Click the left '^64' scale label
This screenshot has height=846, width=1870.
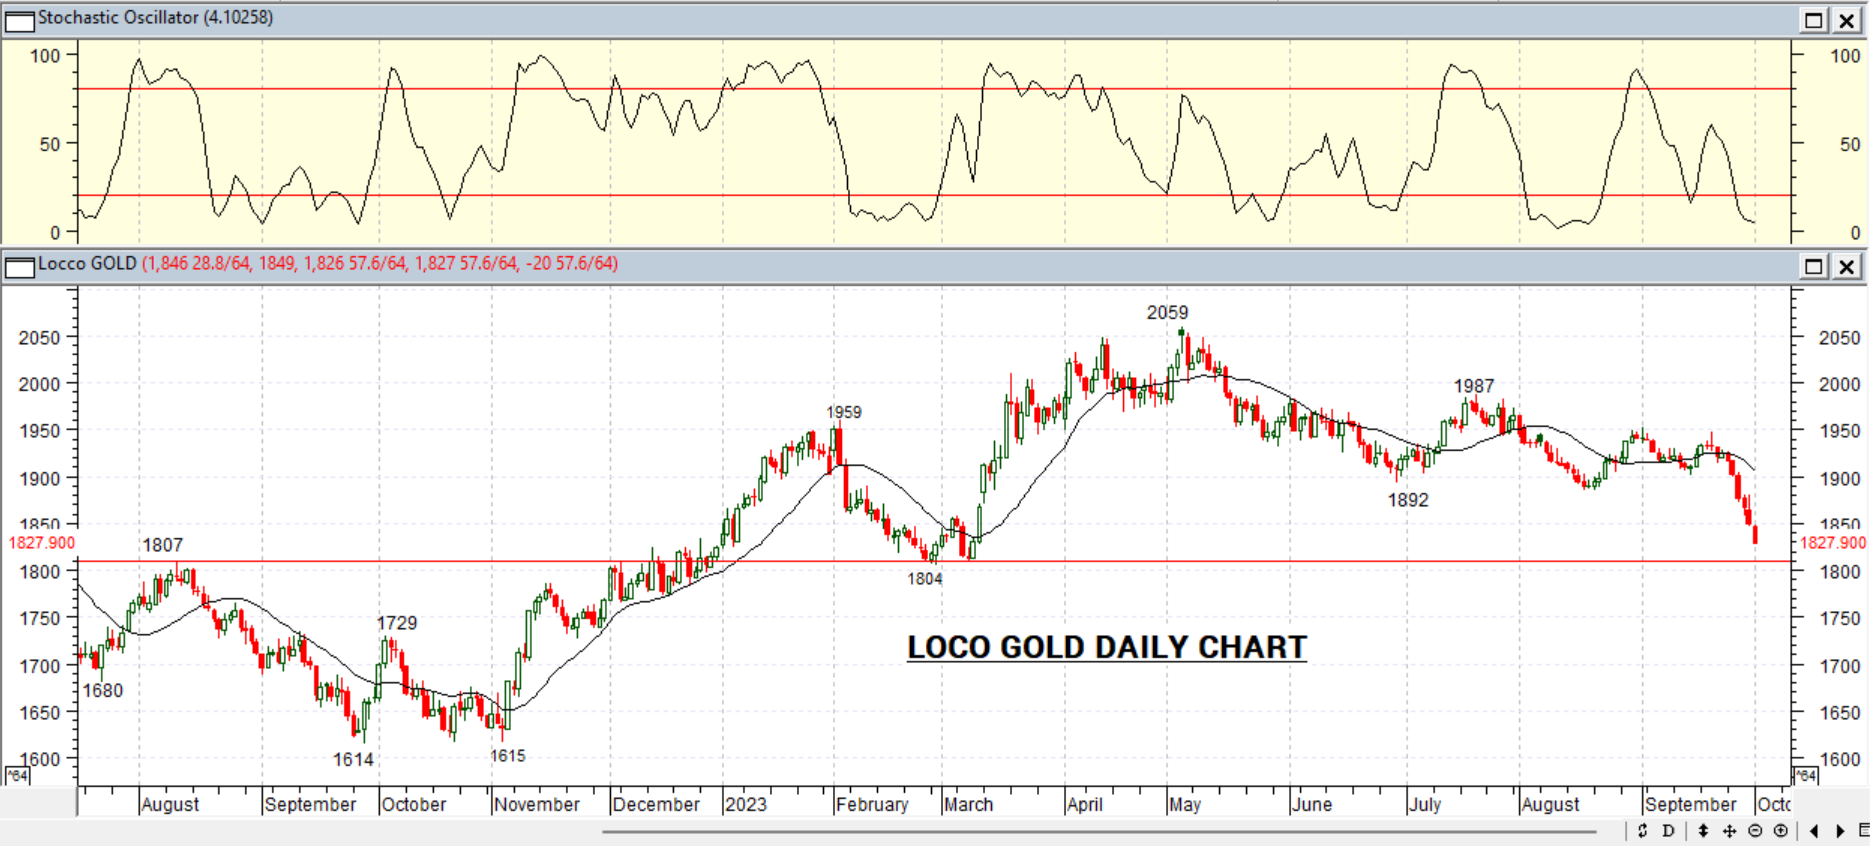[17, 776]
